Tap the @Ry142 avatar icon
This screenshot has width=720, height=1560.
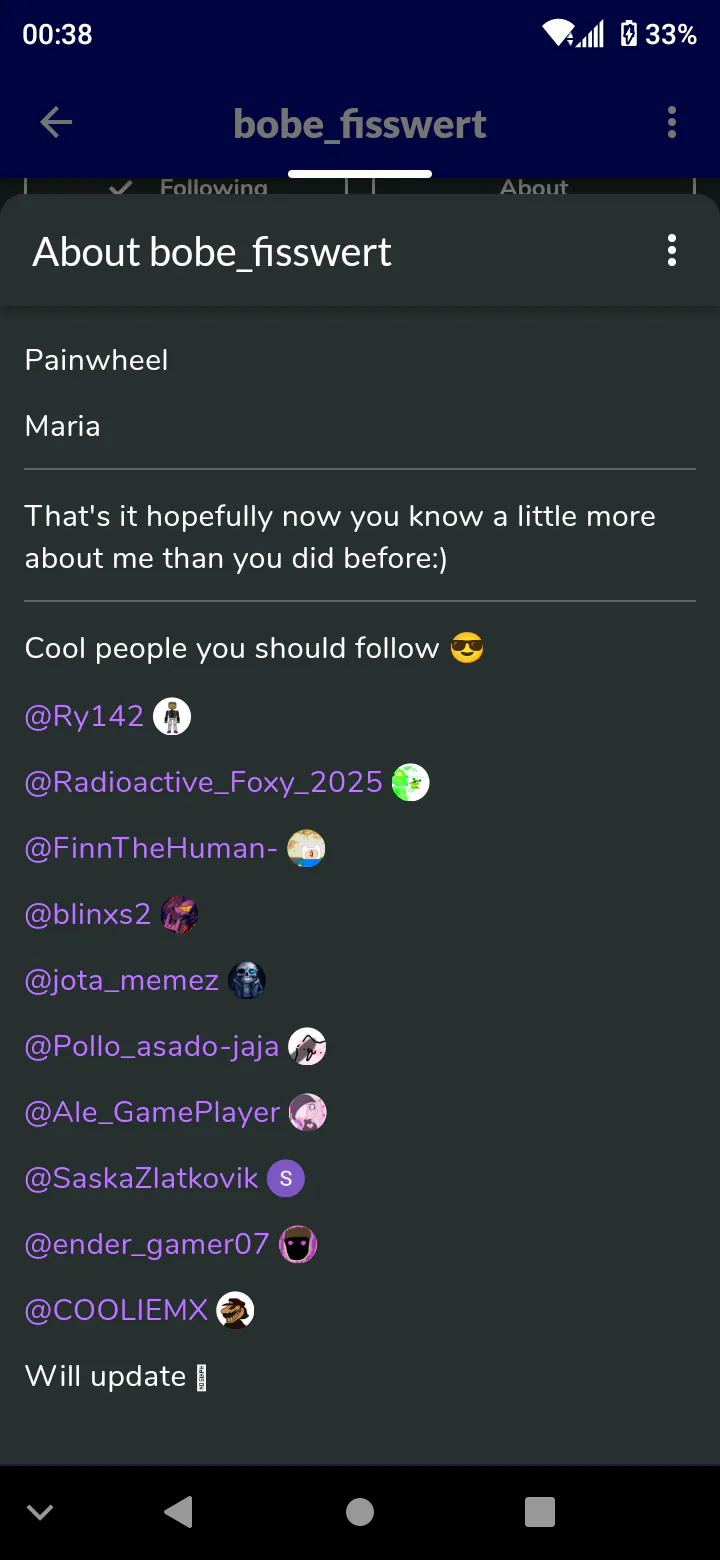pos(172,716)
